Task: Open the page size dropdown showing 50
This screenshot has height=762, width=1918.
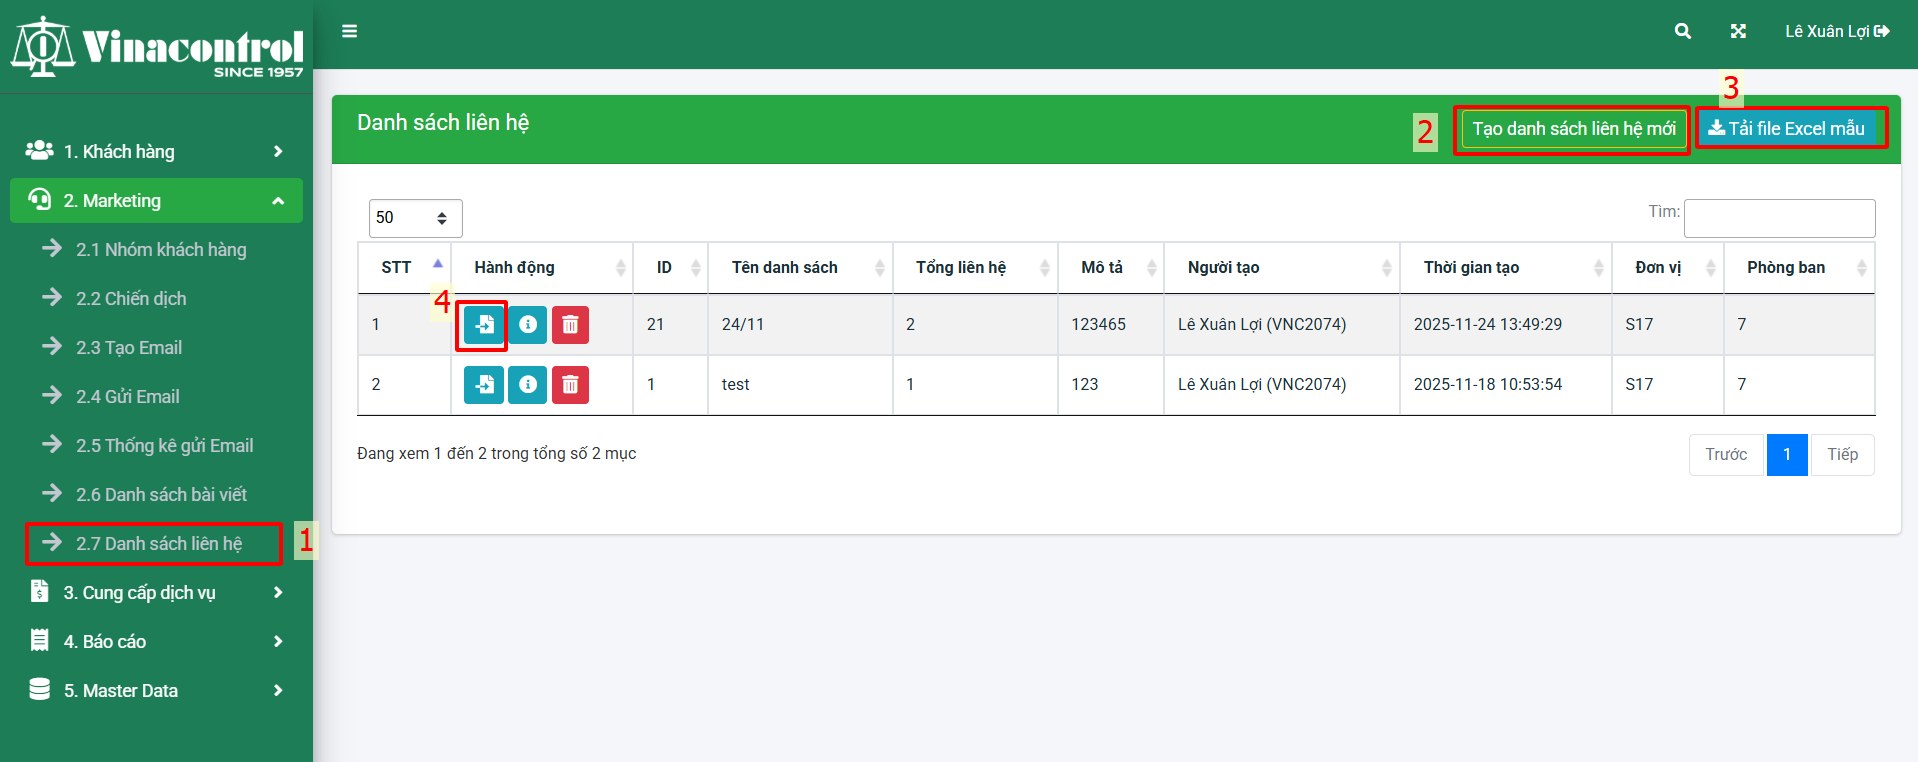Action: pyautogui.click(x=415, y=218)
